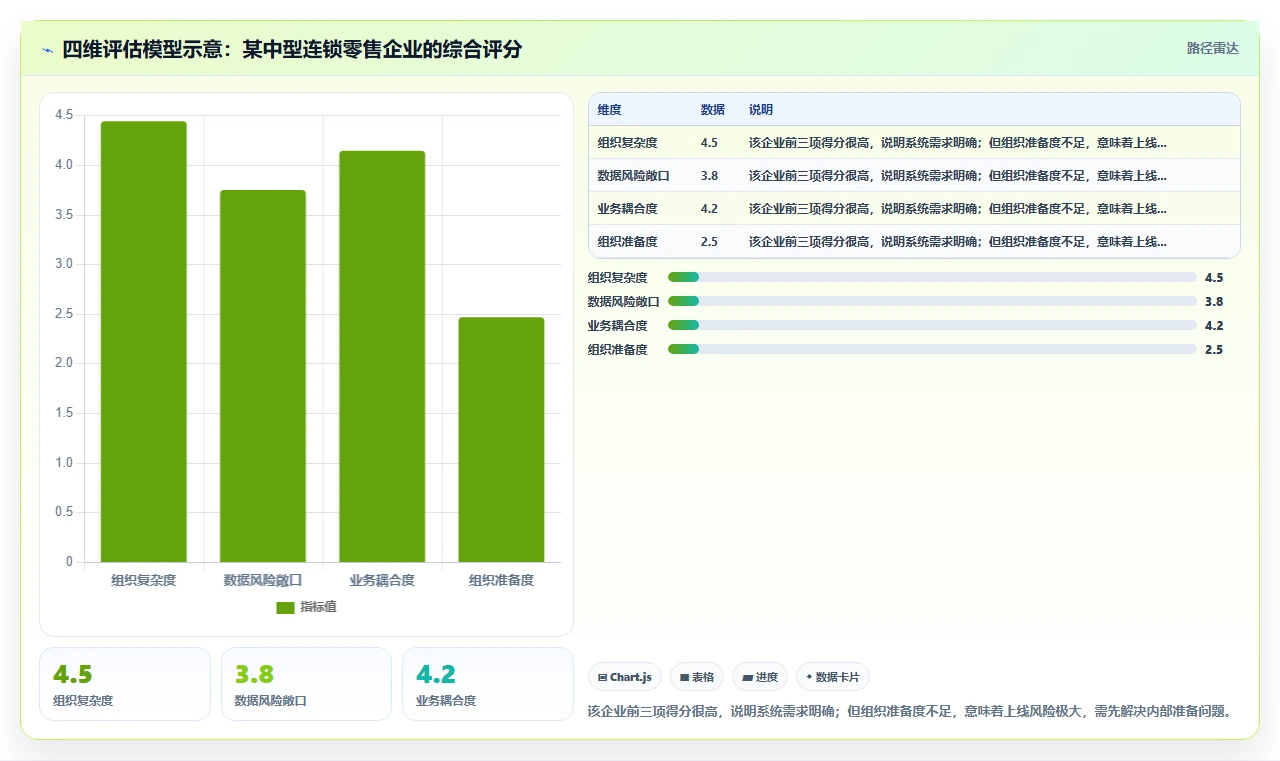This screenshot has width=1280, height=761.
Task: Select the 组织复杂度 table row cell
Action: (627, 143)
